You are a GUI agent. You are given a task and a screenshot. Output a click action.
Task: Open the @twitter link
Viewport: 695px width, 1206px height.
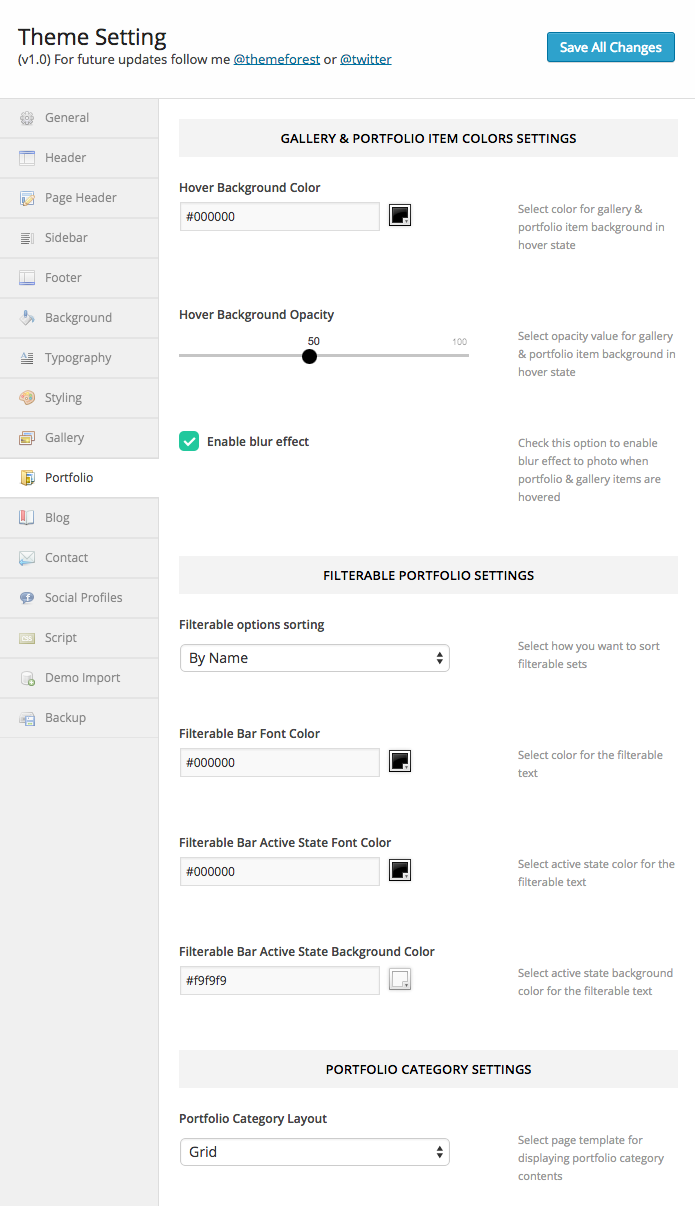(366, 60)
